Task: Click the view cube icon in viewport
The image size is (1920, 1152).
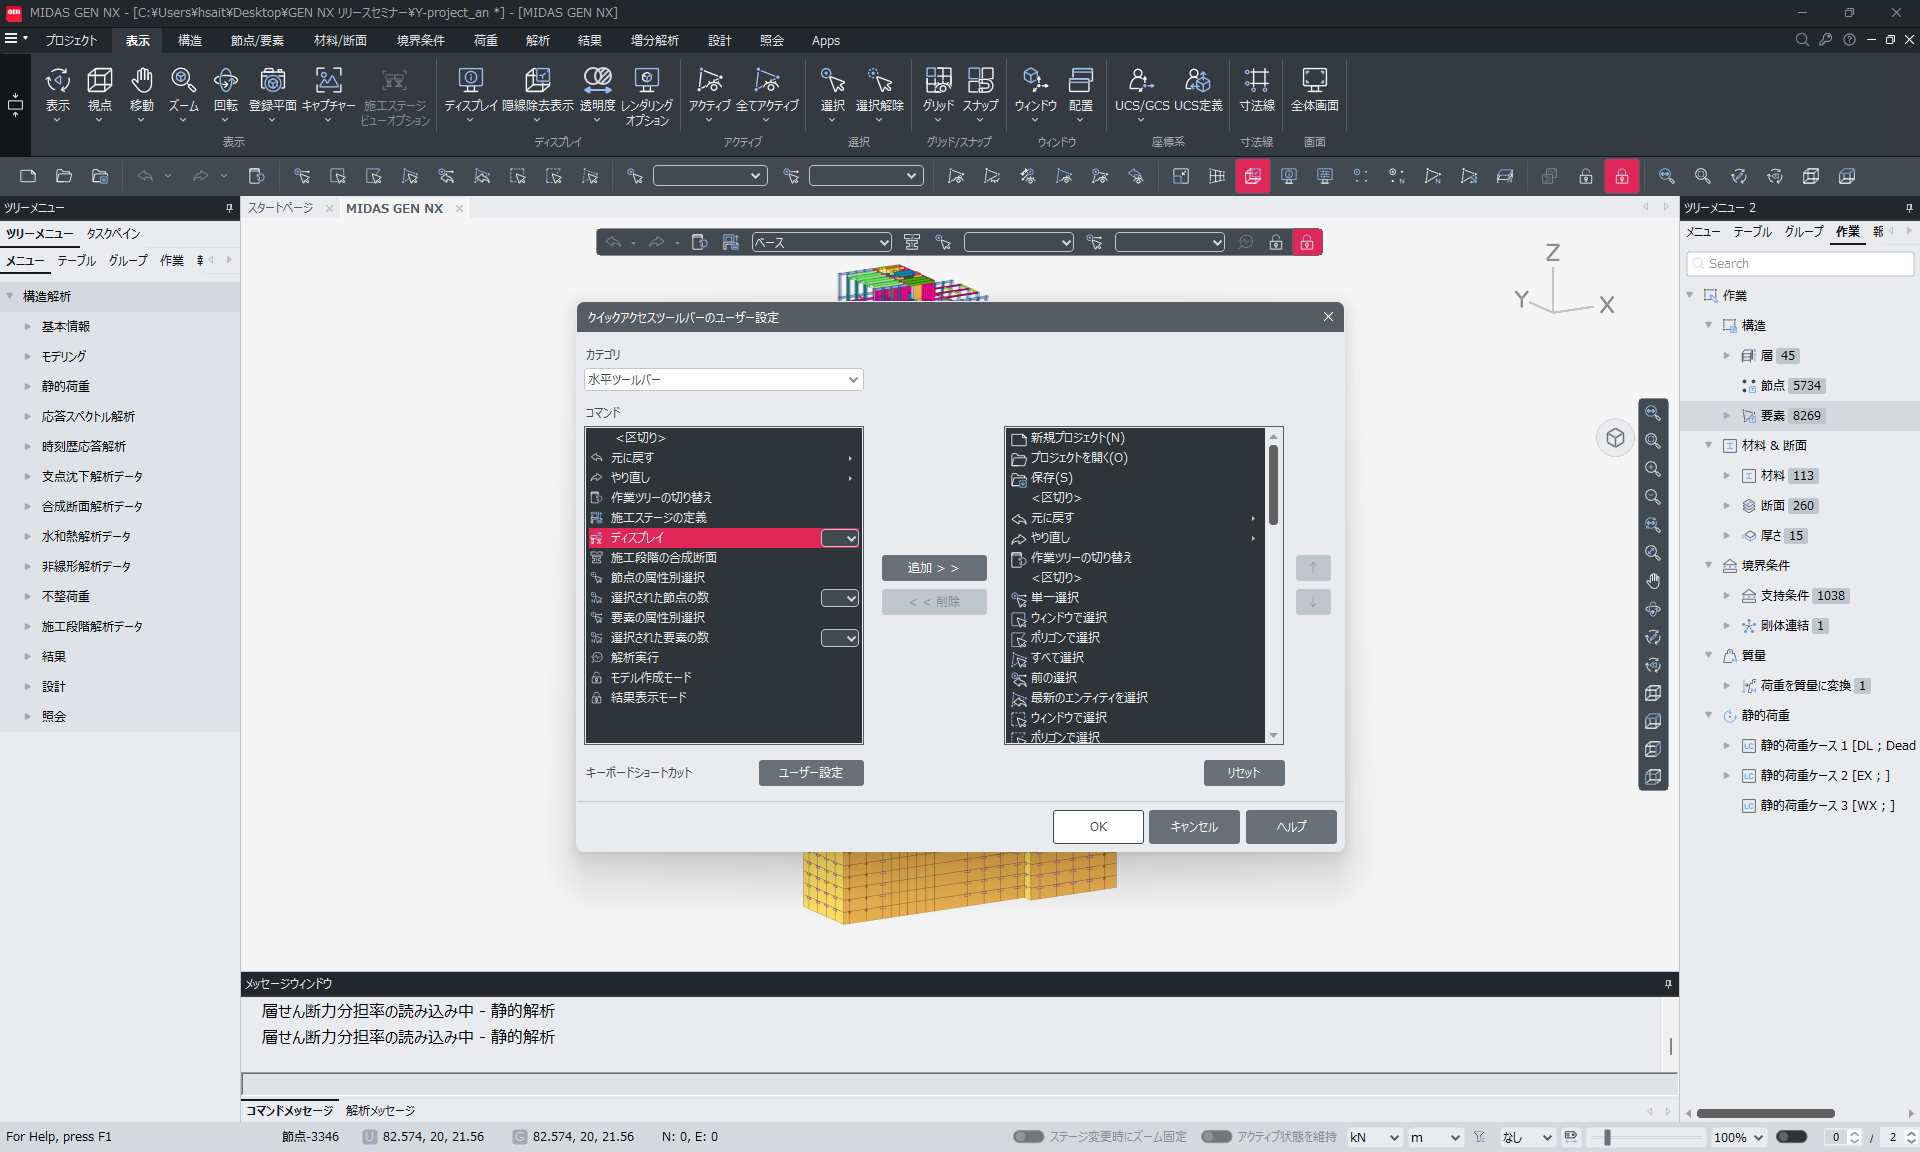Action: click(x=1615, y=438)
